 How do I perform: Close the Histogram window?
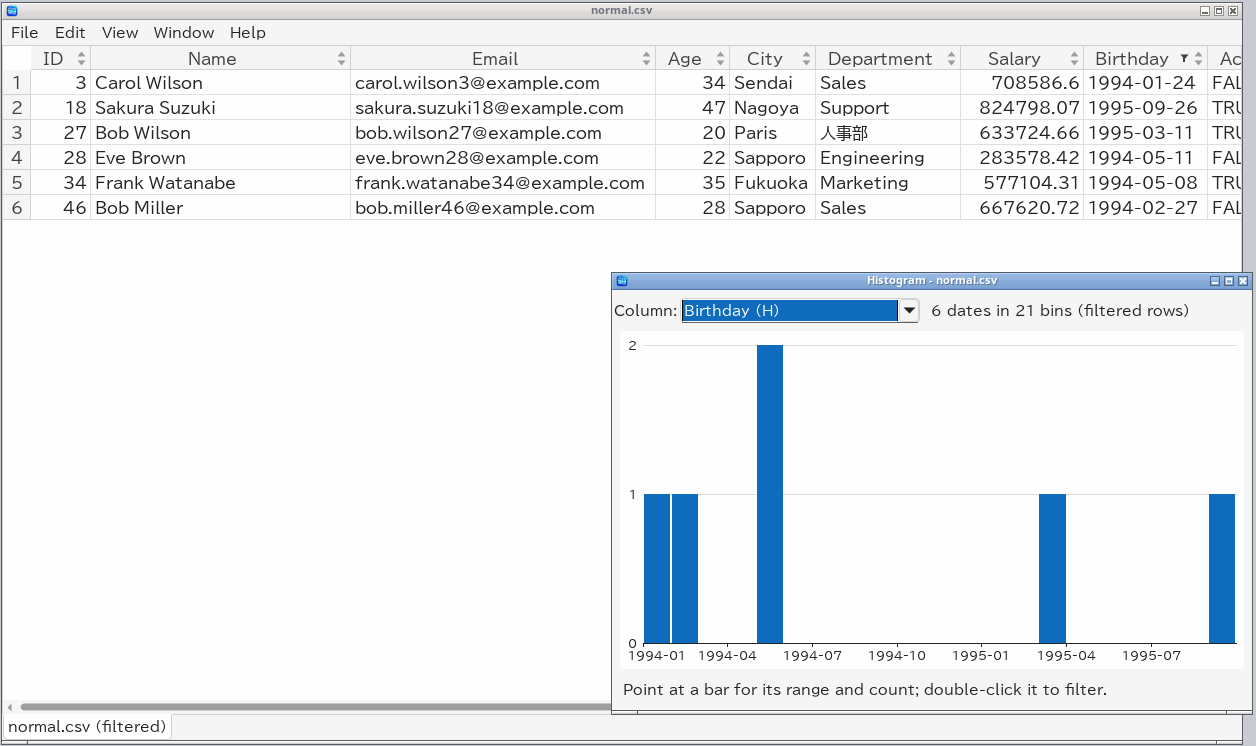click(x=1243, y=281)
